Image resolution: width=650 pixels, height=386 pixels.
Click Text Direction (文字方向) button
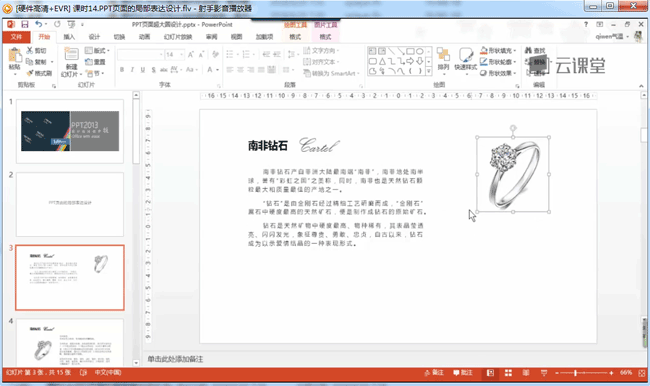coord(321,51)
